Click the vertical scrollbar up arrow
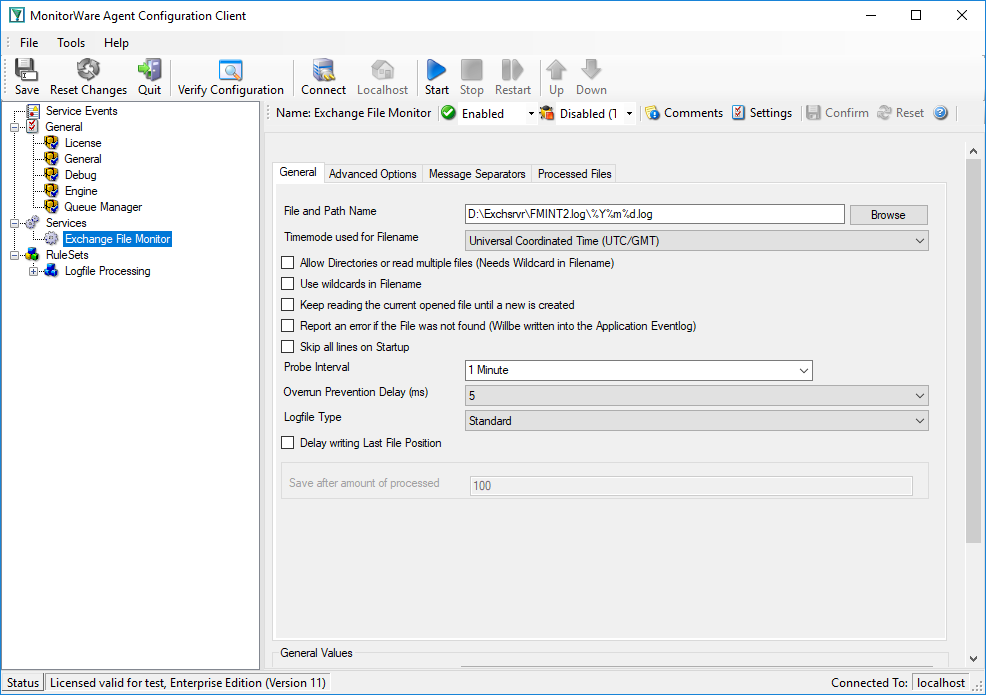Image resolution: width=986 pixels, height=695 pixels. [973, 151]
